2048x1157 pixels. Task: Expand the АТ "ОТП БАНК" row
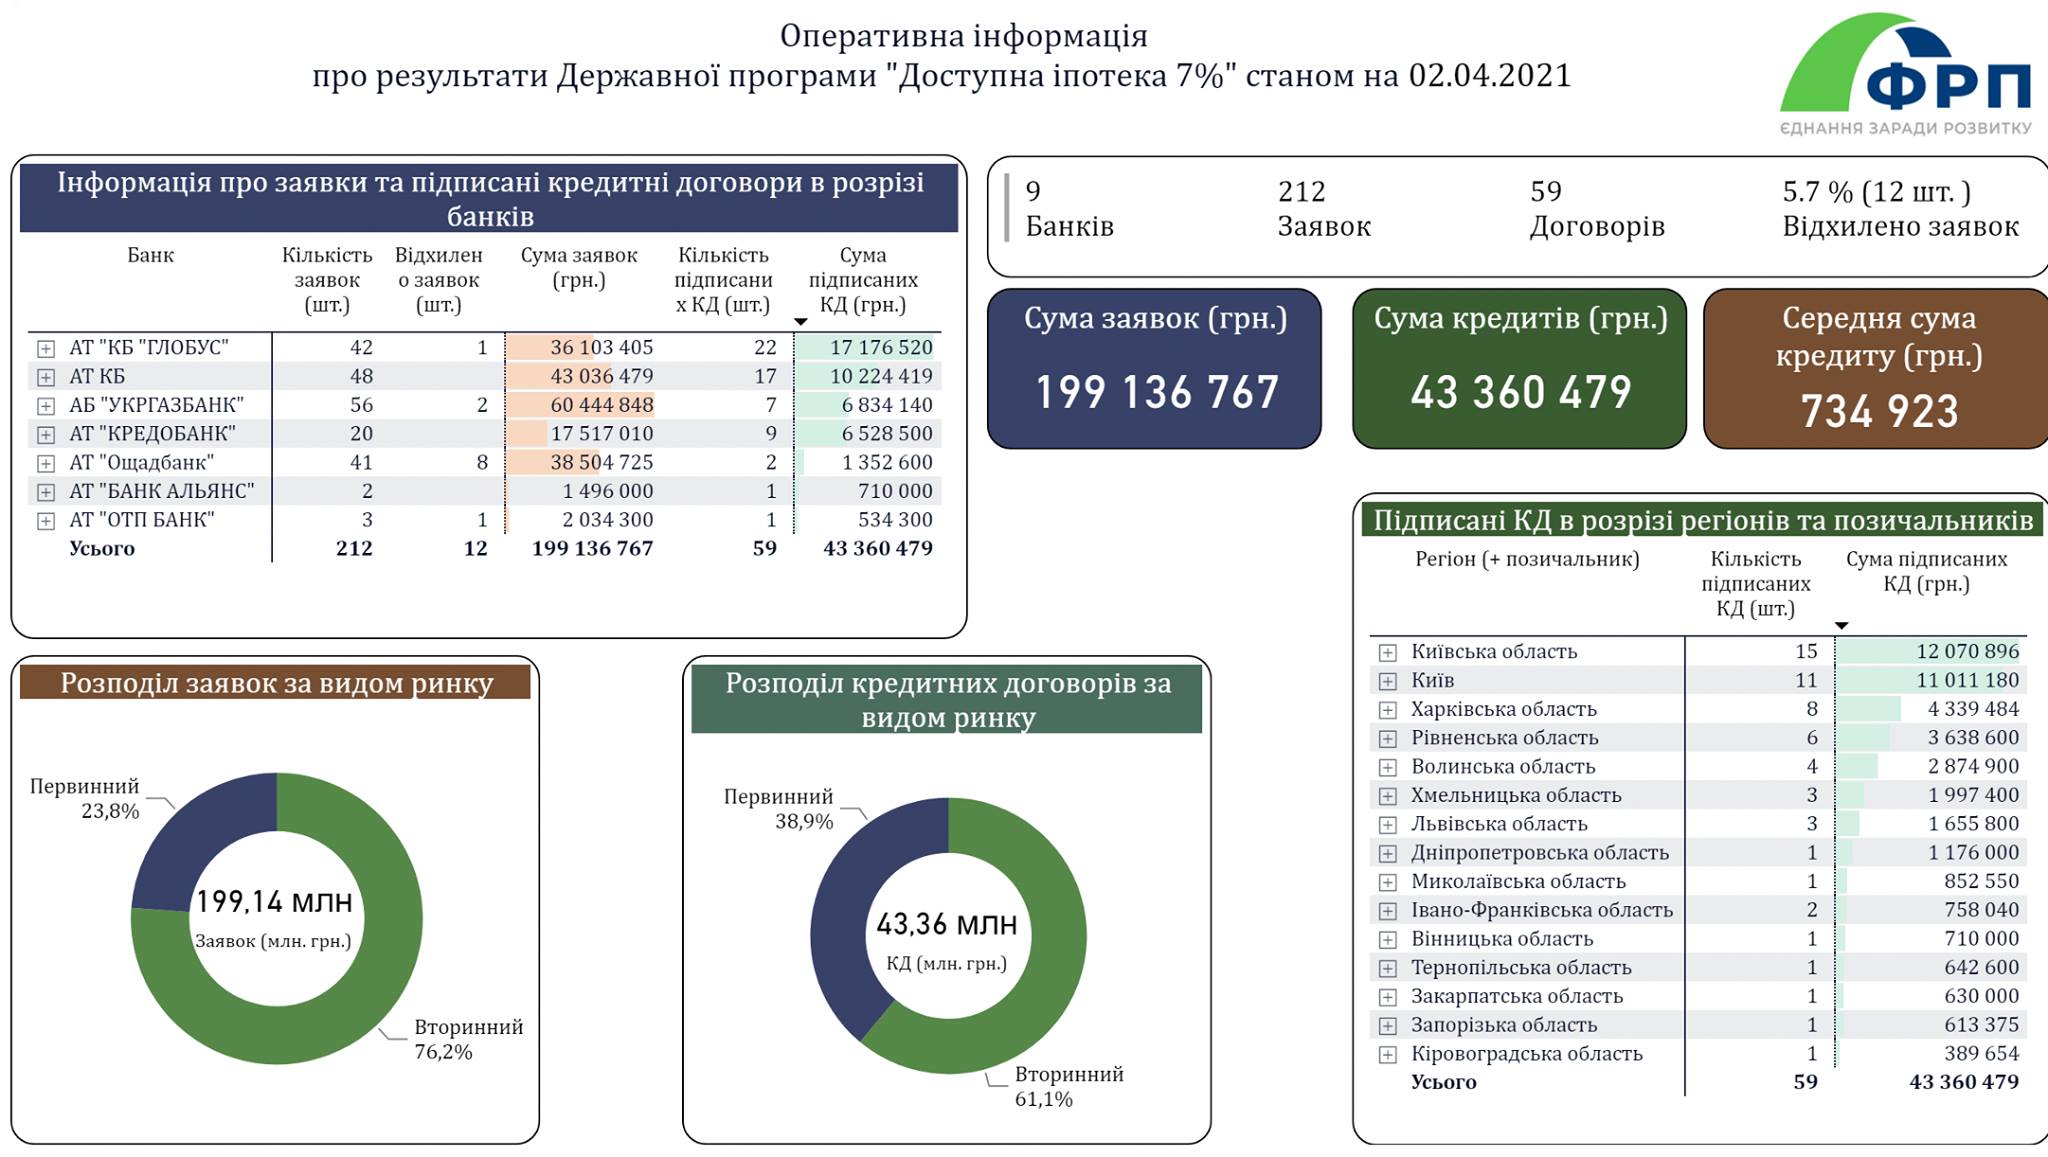46,521
